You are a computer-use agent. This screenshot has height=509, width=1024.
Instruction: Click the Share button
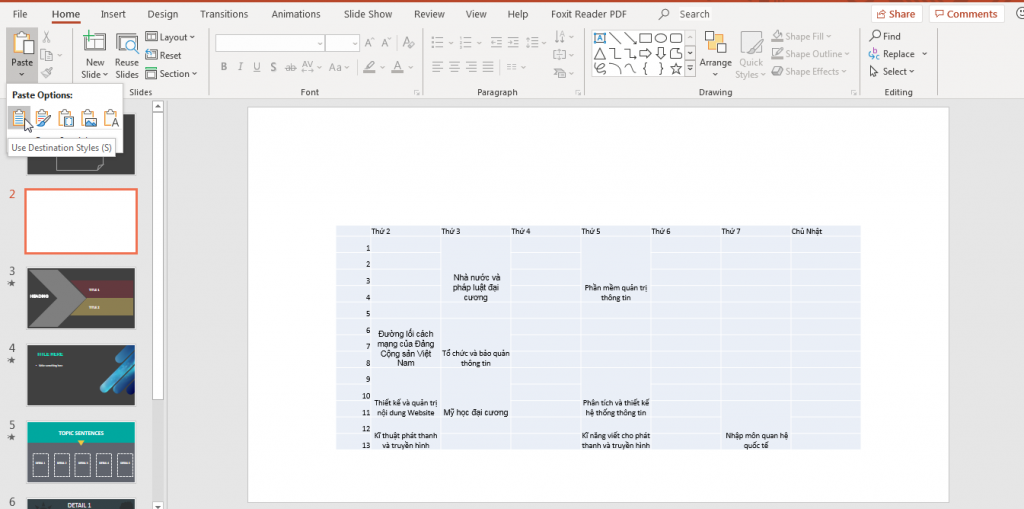(895, 14)
